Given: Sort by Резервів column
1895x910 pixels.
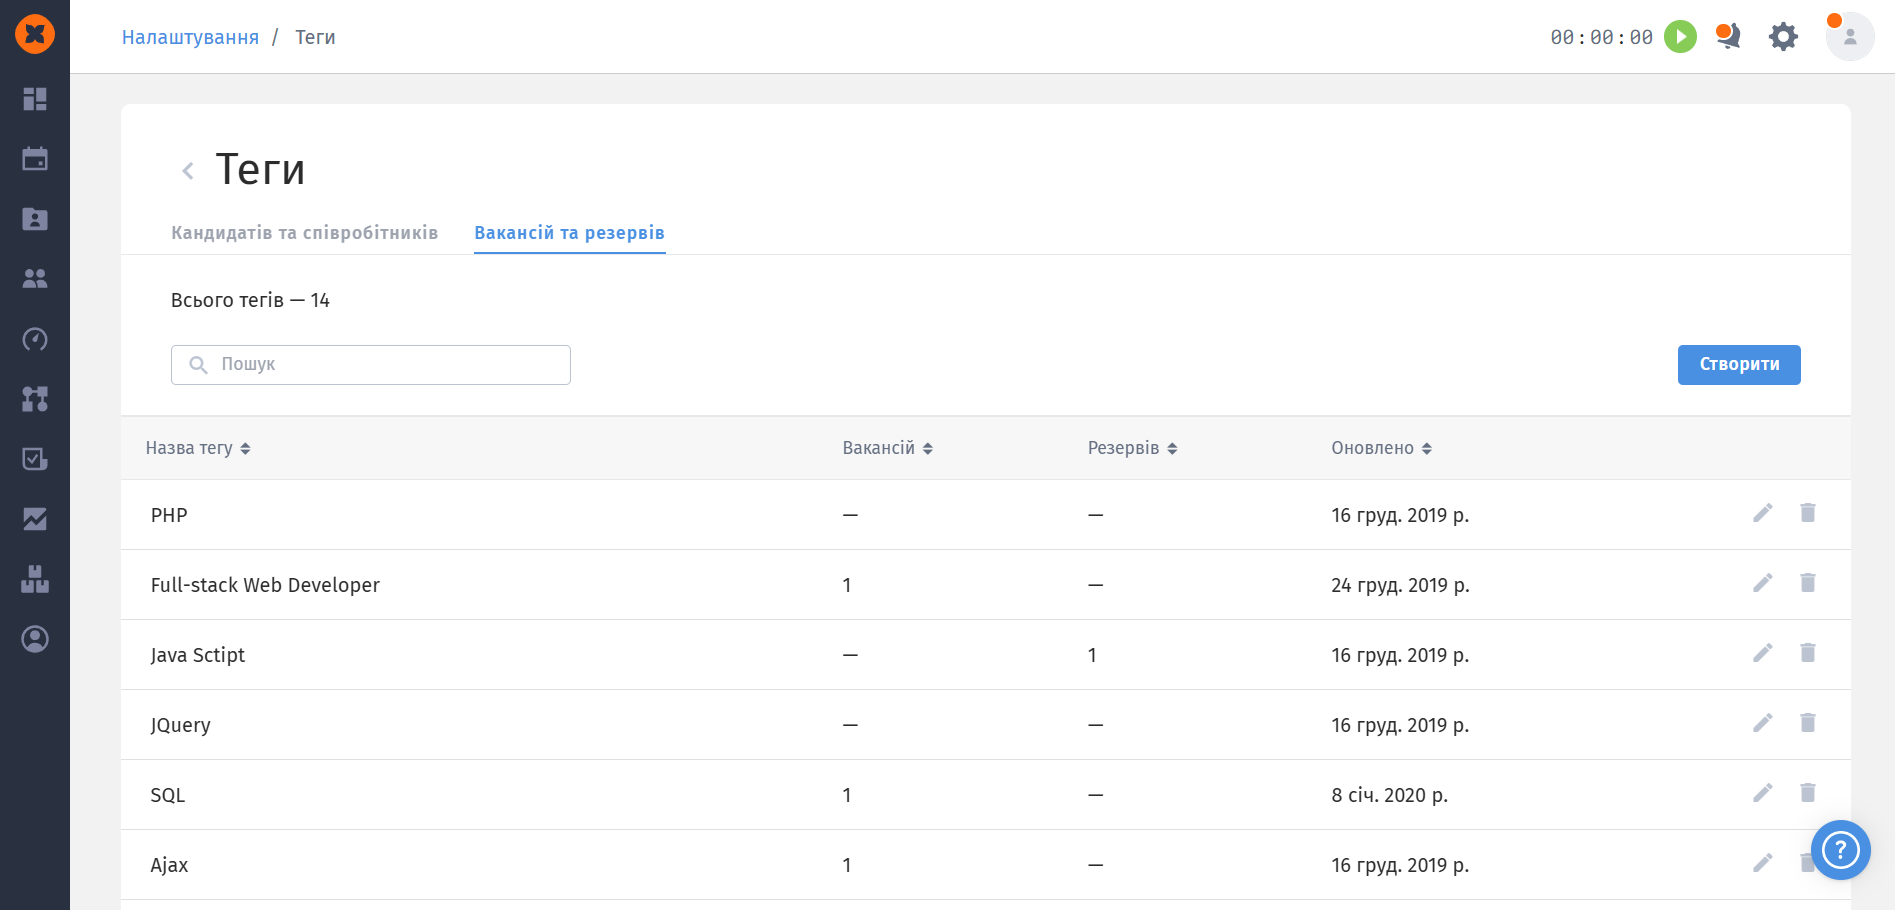Looking at the screenshot, I should coord(1133,448).
